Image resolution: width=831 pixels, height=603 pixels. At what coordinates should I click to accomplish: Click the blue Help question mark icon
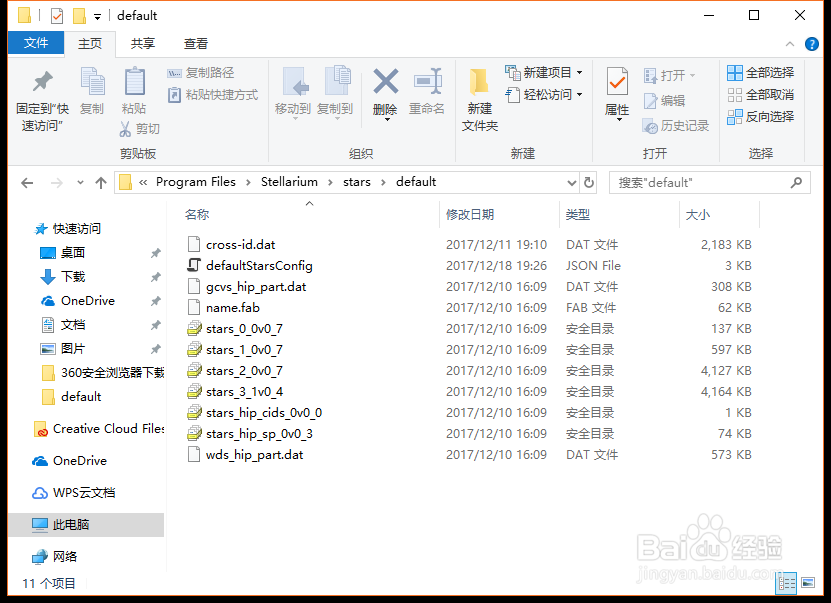point(811,44)
